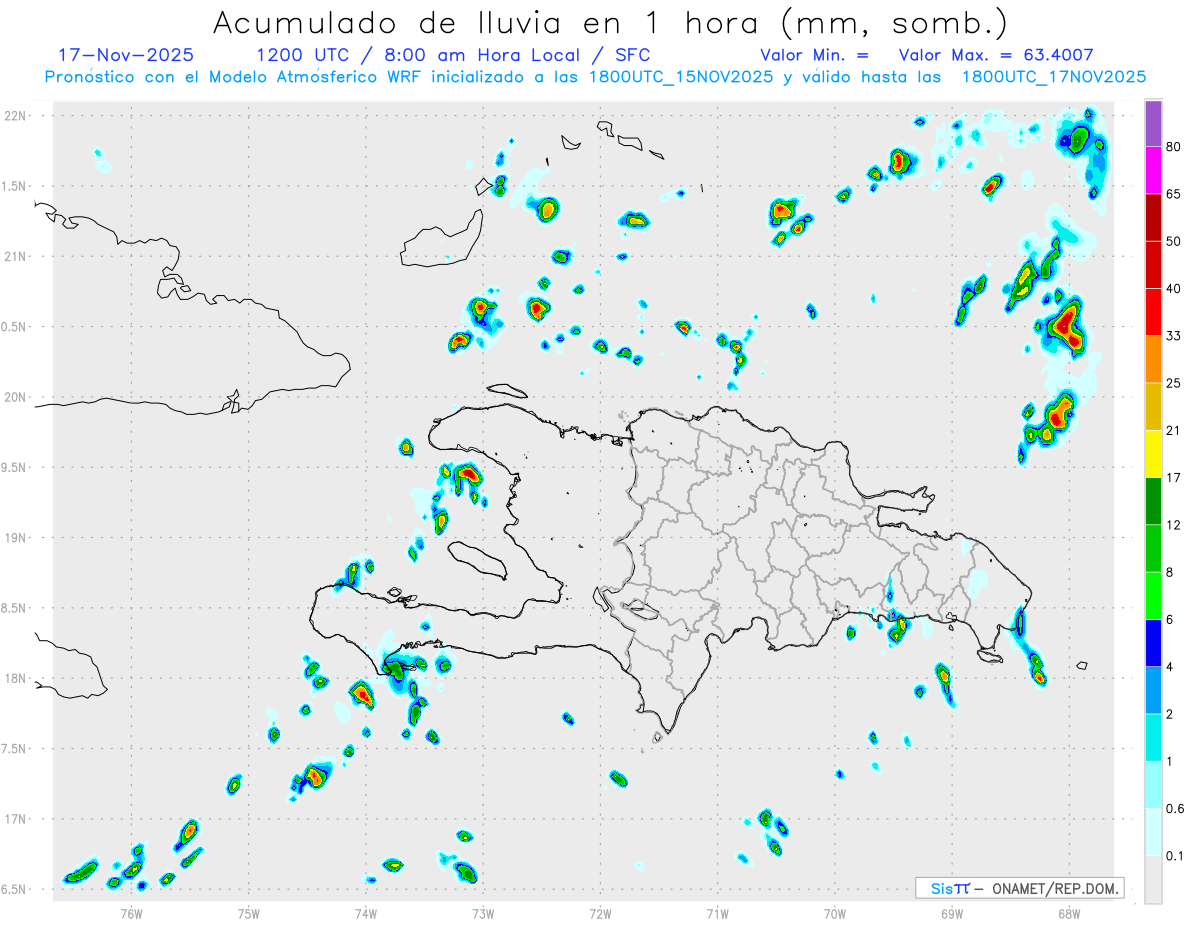Select the latitude label "20N"
Screen dimensions: 1200x927
[17, 397]
